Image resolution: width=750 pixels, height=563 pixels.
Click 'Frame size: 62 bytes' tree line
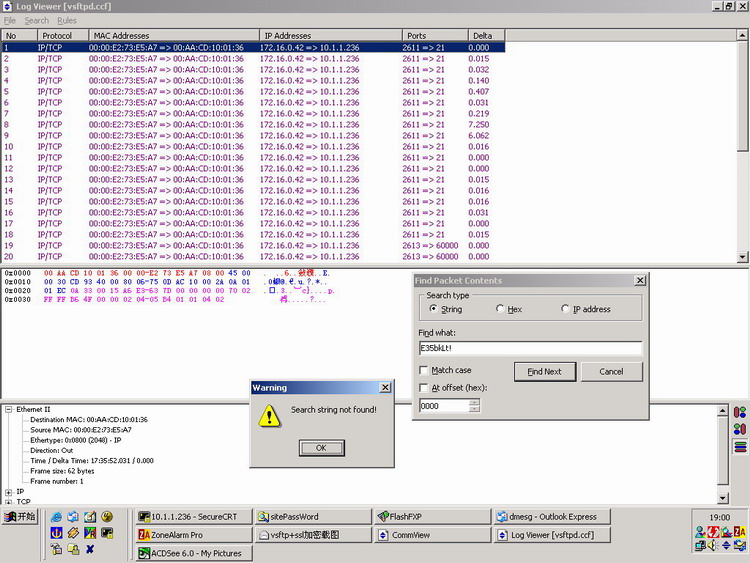pyautogui.click(x=62, y=471)
